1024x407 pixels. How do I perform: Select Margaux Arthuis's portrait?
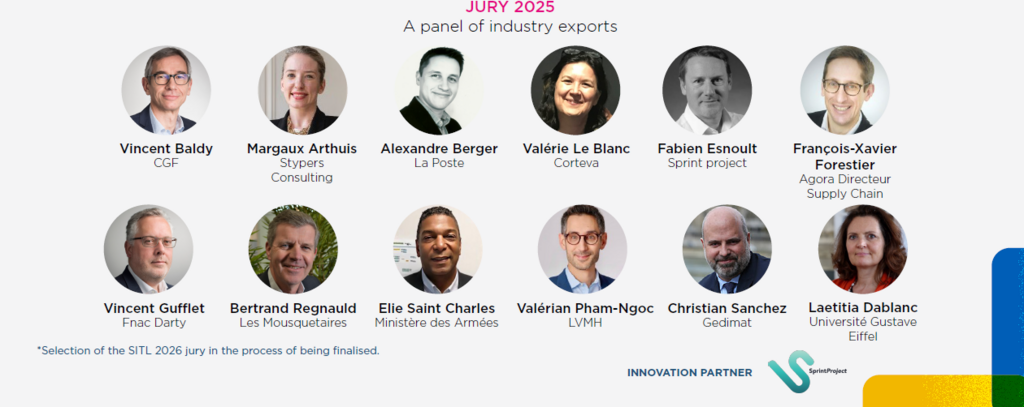point(302,90)
